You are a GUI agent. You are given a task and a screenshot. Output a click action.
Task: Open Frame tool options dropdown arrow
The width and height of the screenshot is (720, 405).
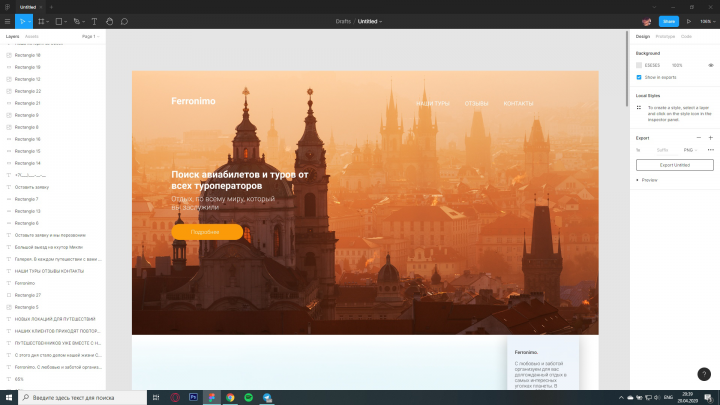point(47,22)
